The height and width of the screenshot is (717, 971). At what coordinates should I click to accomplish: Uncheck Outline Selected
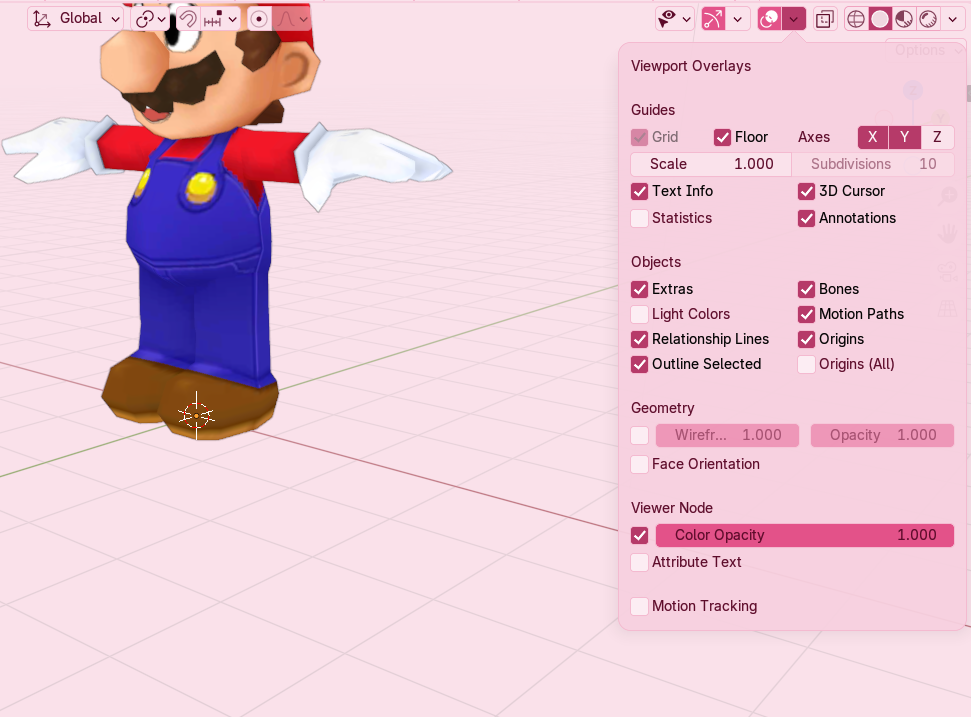(640, 364)
